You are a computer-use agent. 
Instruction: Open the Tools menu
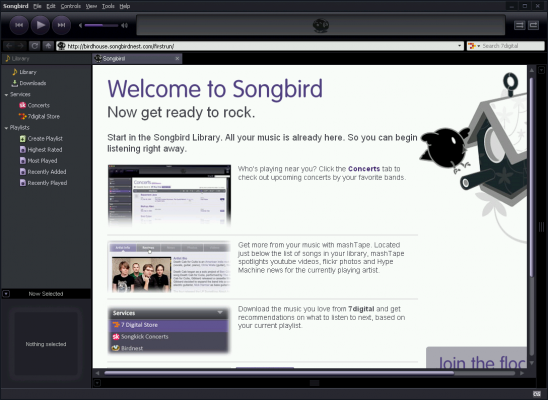coord(108,6)
